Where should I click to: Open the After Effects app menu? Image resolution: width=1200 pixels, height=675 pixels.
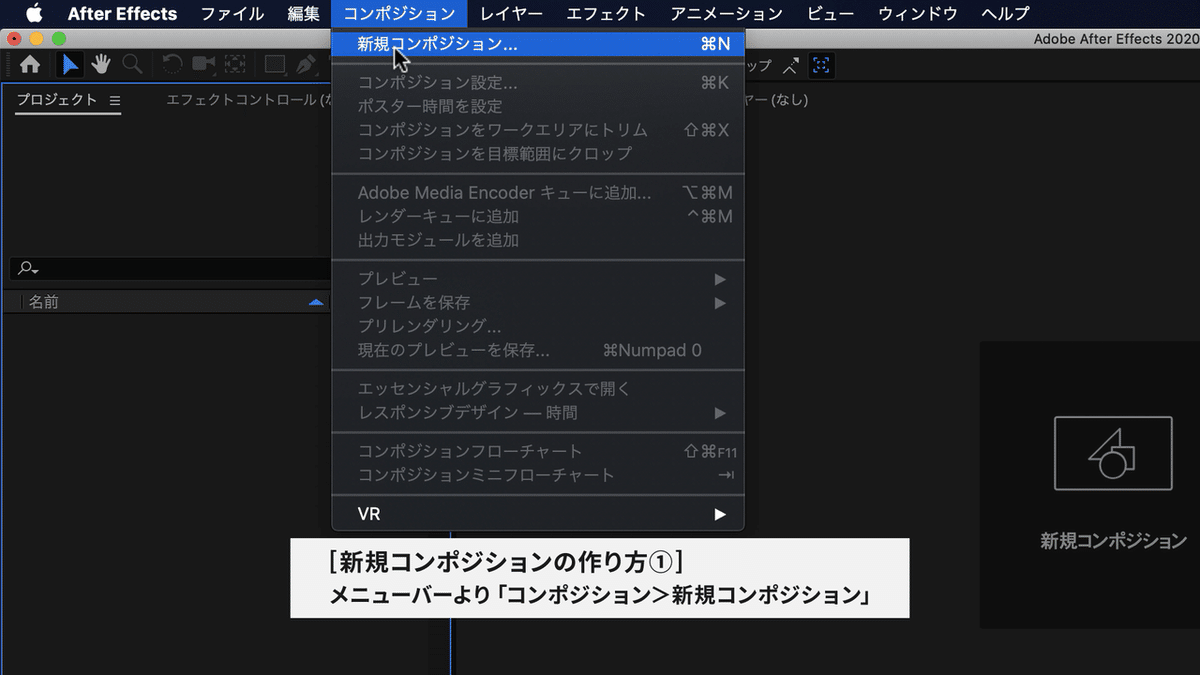[122, 14]
